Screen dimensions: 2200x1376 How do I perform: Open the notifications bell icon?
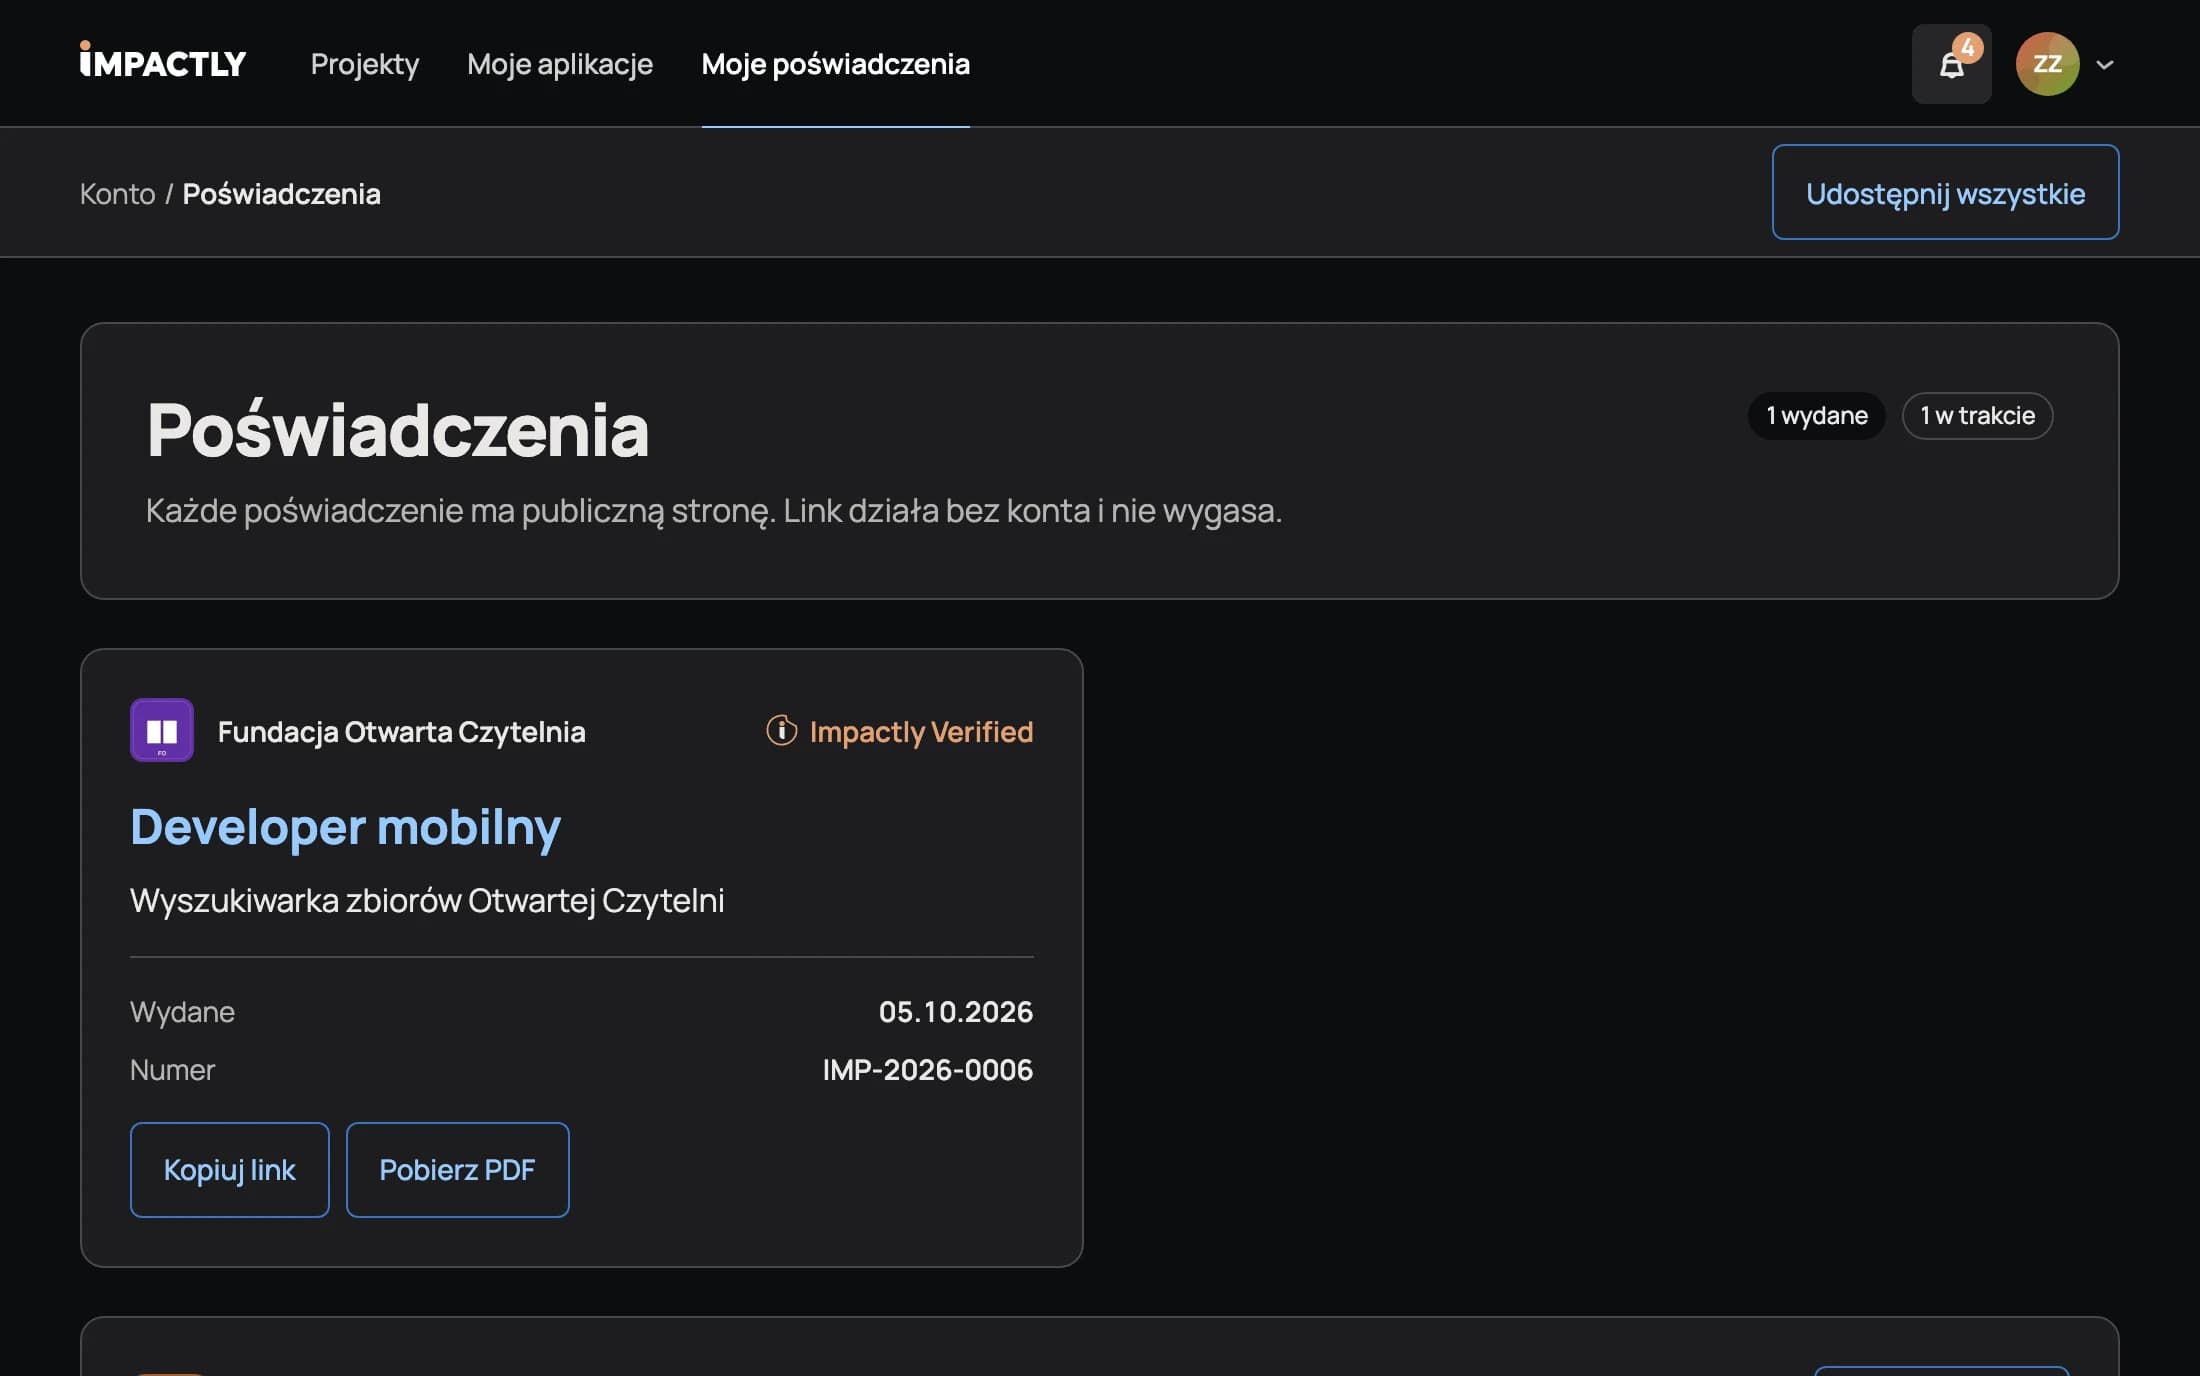[1951, 64]
